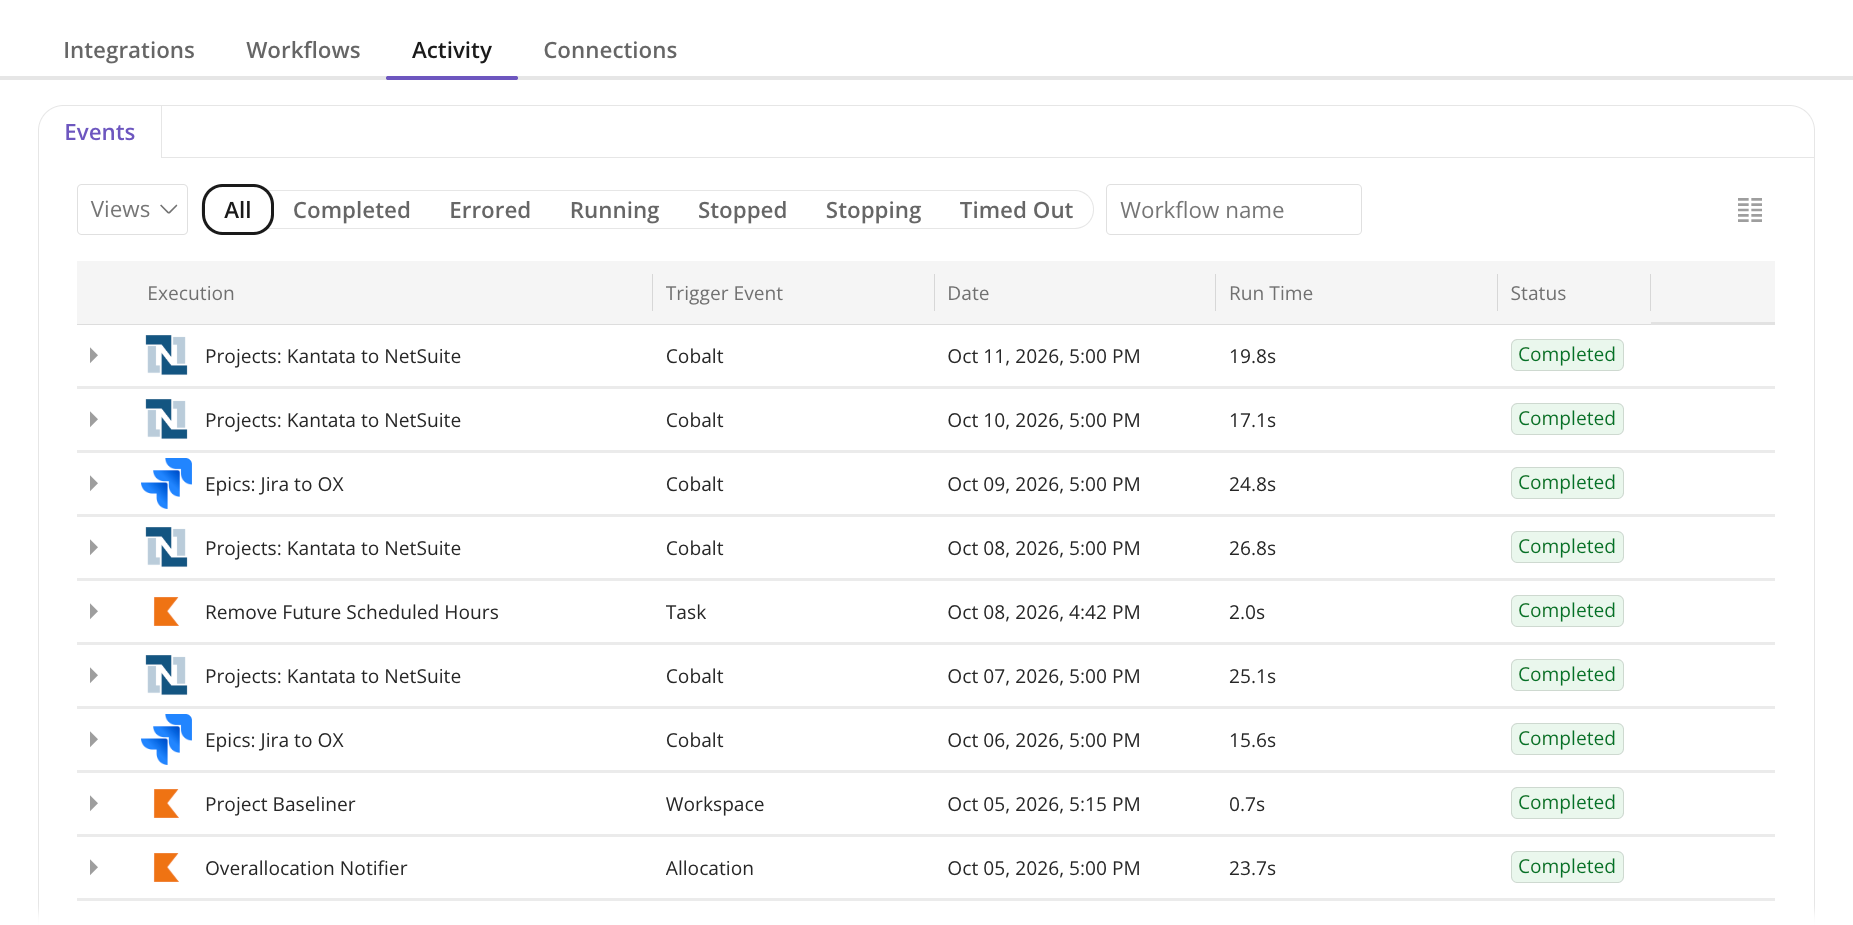Click the Run Time column header
The height and width of the screenshot is (925, 1853).
click(1271, 293)
